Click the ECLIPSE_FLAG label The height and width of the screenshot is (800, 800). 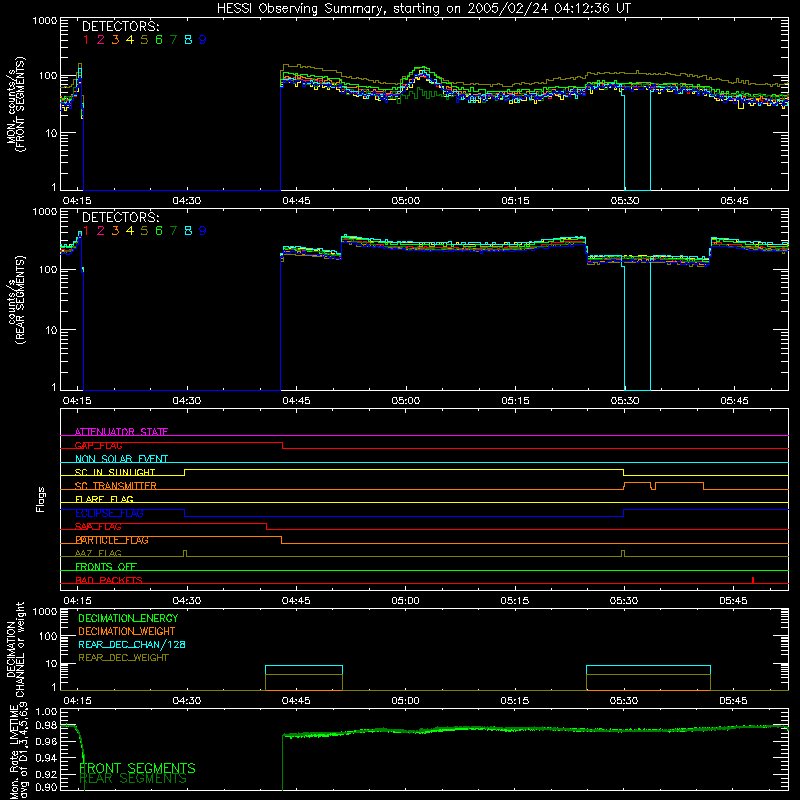coord(109,513)
